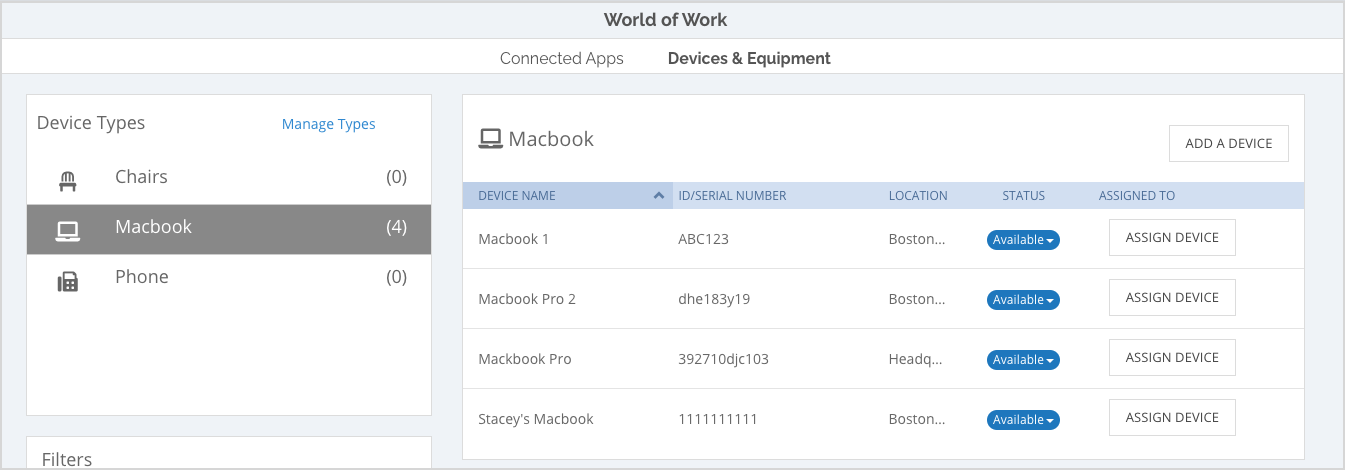The height and width of the screenshot is (470, 1345).
Task: Select Macbook device type
Action: coord(229,229)
